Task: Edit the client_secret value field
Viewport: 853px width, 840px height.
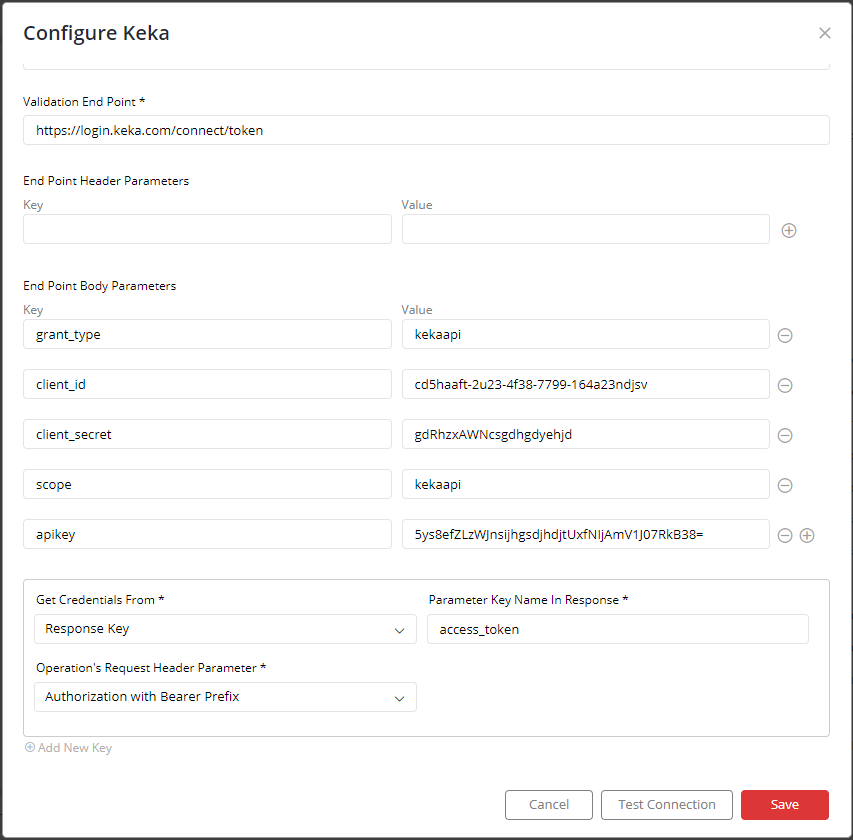Action: (585, 434)
